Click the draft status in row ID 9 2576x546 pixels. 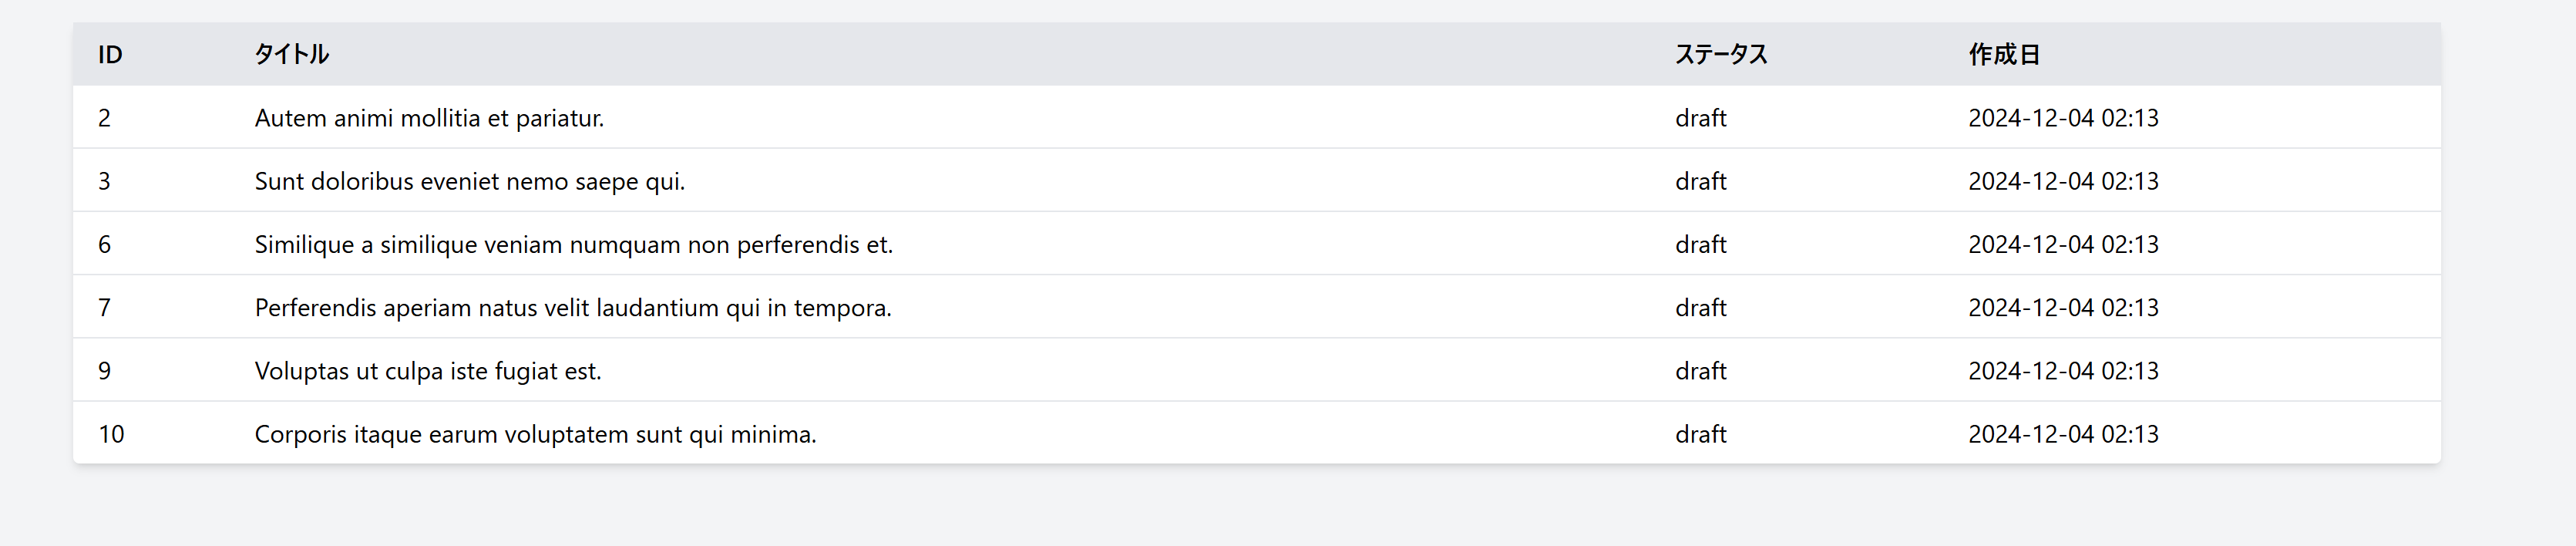1700,371
